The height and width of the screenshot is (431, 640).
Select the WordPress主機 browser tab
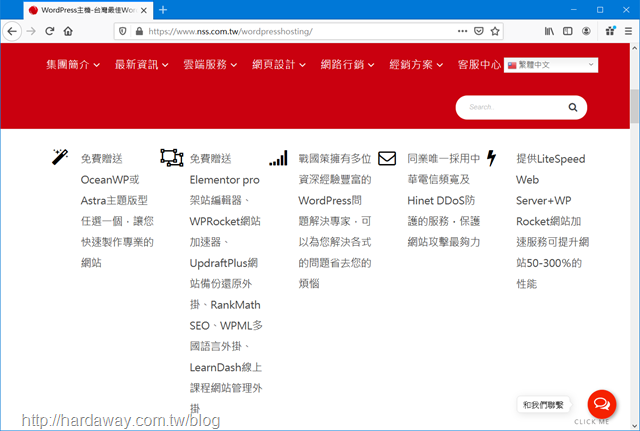click(x=89, y=10)
